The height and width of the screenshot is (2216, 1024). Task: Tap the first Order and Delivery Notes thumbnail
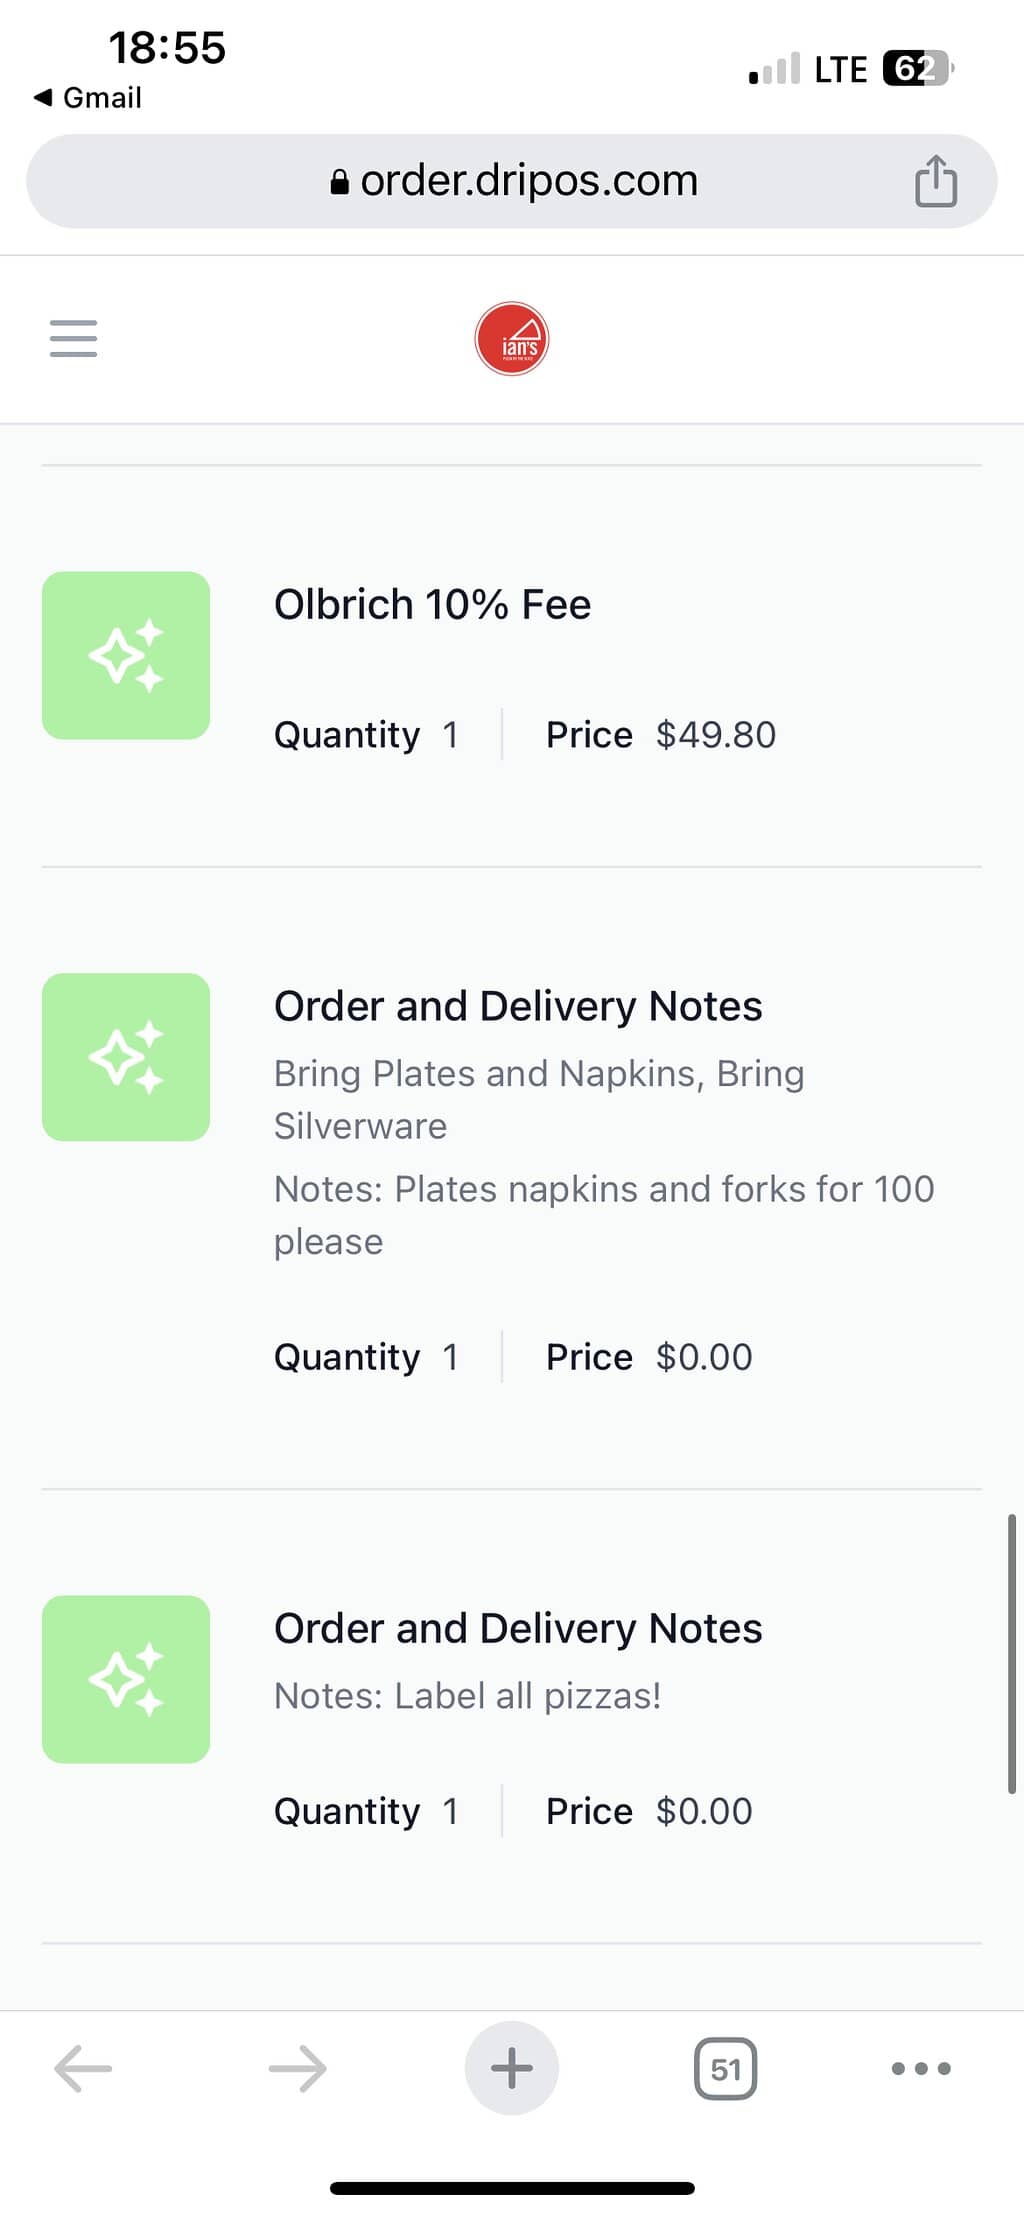pyautogui.click(x=126, y=1056)
